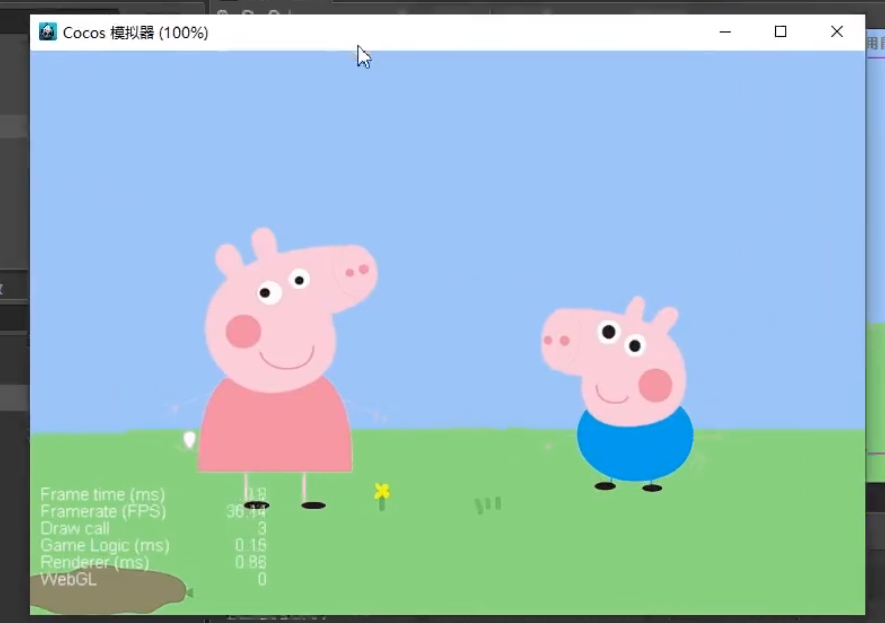Click the yellow flower on the grass
Image resolution: width=885 pixels, height=623 pixels.
click(382, 497)
